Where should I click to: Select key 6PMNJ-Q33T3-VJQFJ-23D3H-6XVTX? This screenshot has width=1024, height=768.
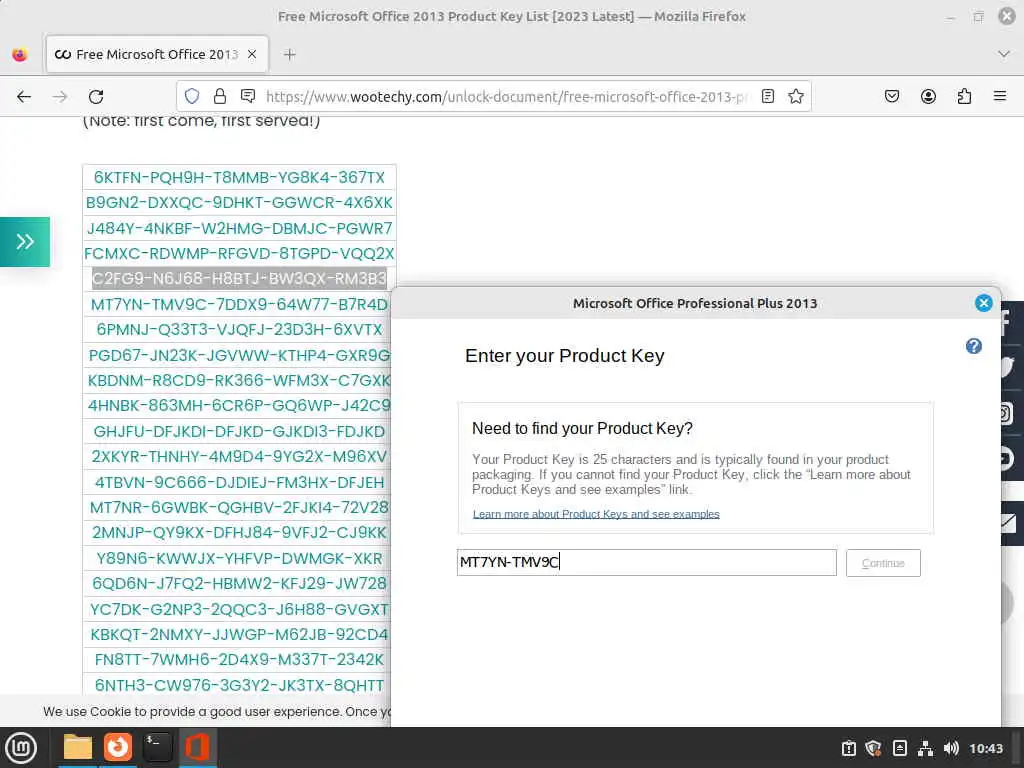point(239,329)
